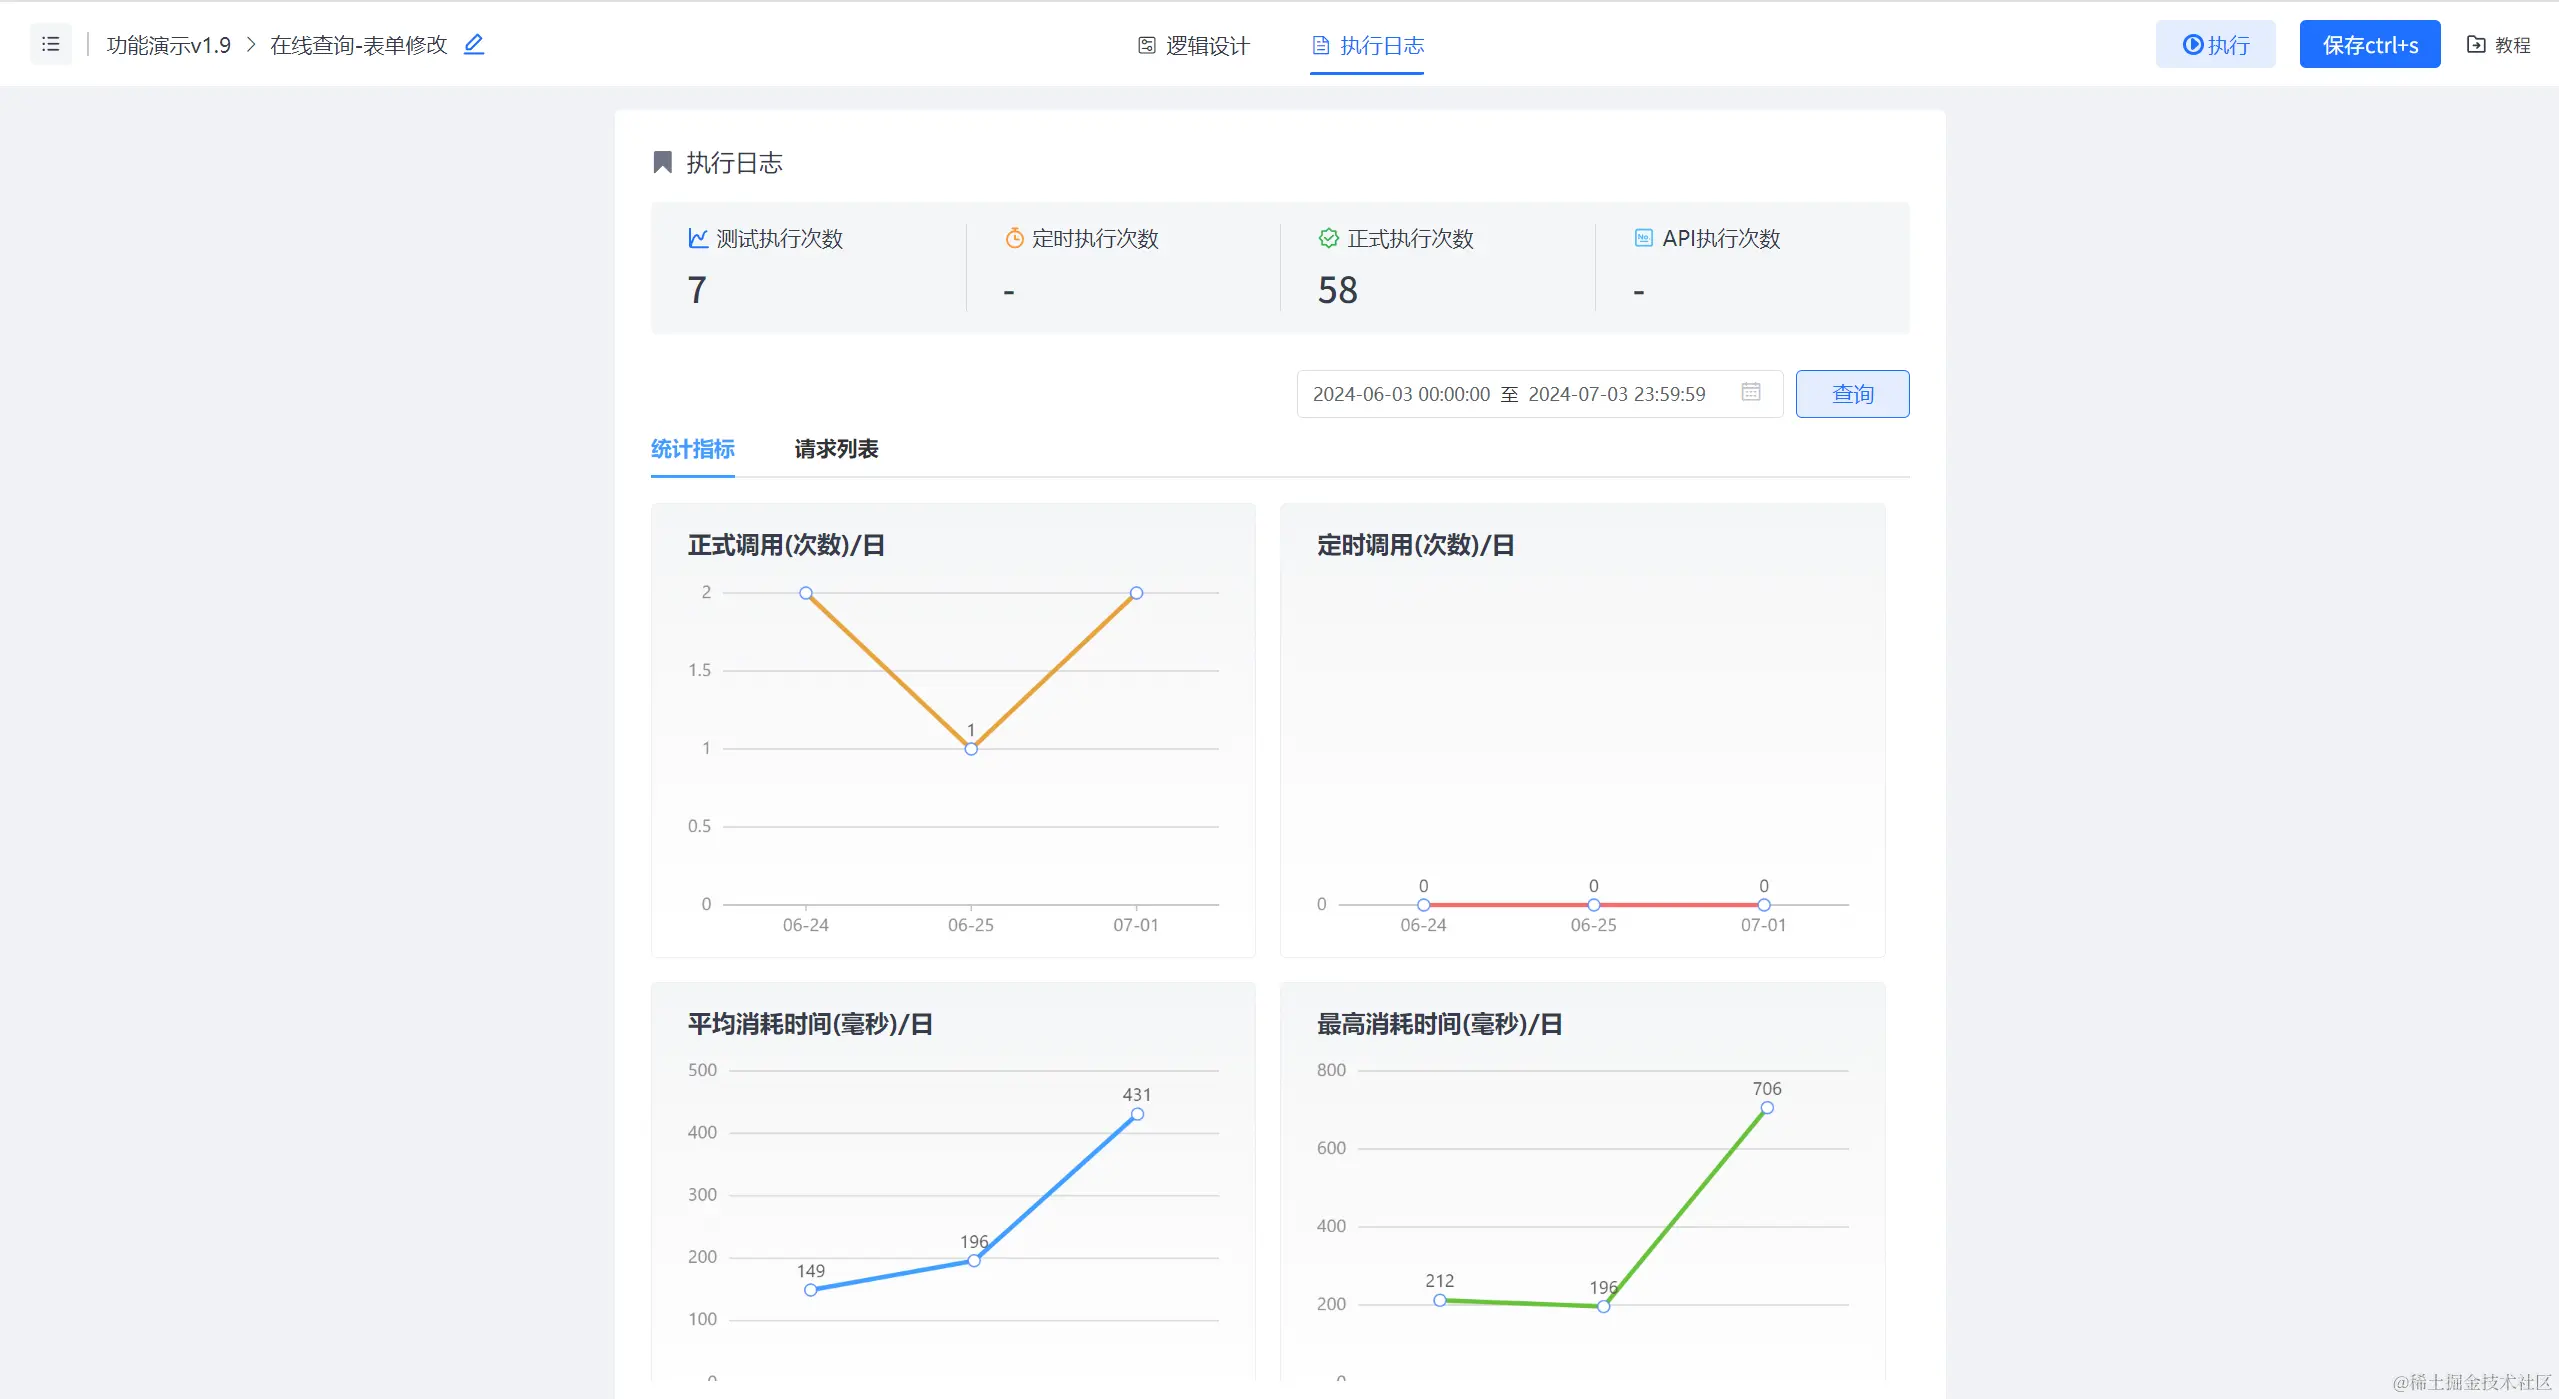2559x1399 pixels.
Task: Click the 功能演示v1.9 breadcrumb
Action: [x=168, y=45]
